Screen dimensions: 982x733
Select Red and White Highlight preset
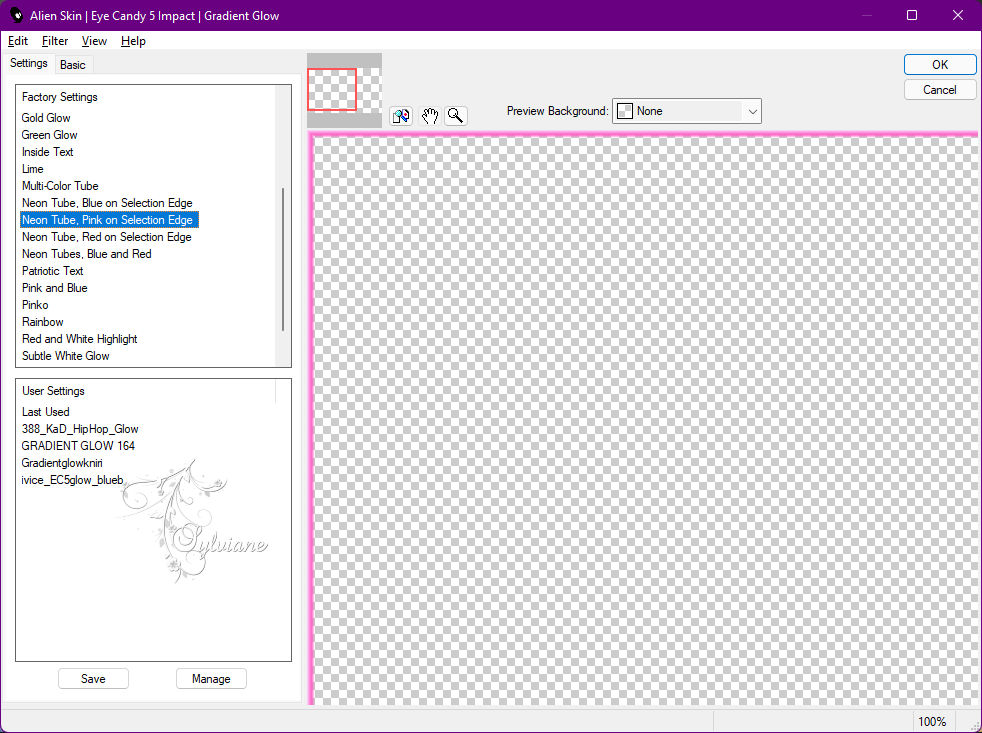pos(80,338)
